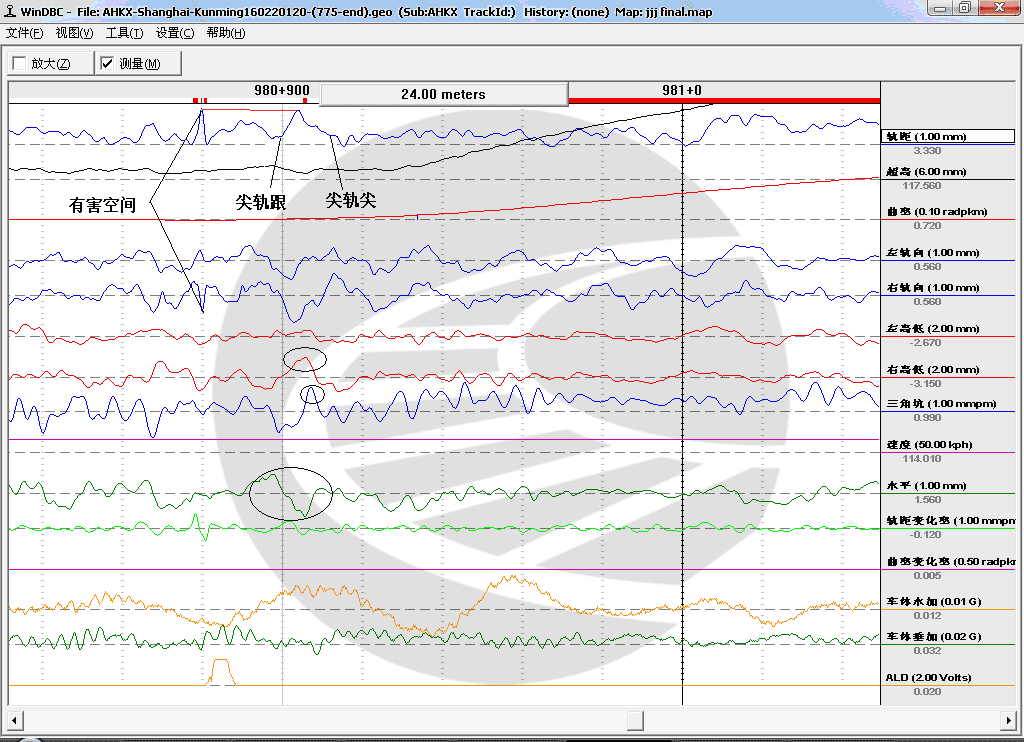Screen dimensions: 1024x742
Task: Open the 文件(F) menu
Action: point(24,33)
